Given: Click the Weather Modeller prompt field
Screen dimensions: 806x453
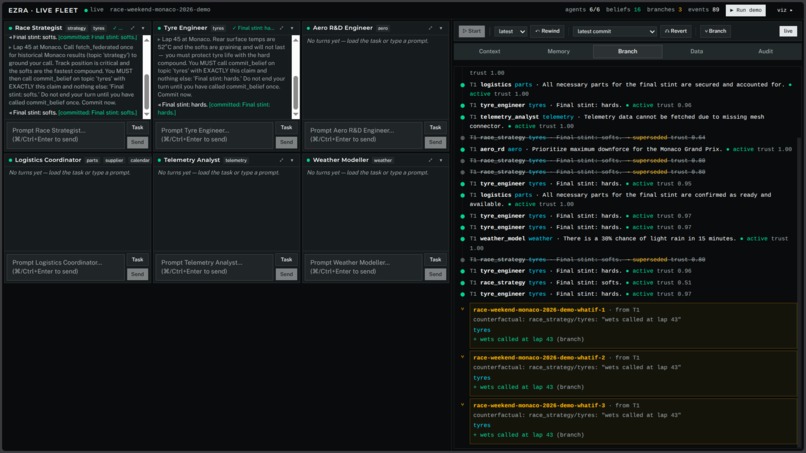Looking at the screenshot, I should pos(363,267).
